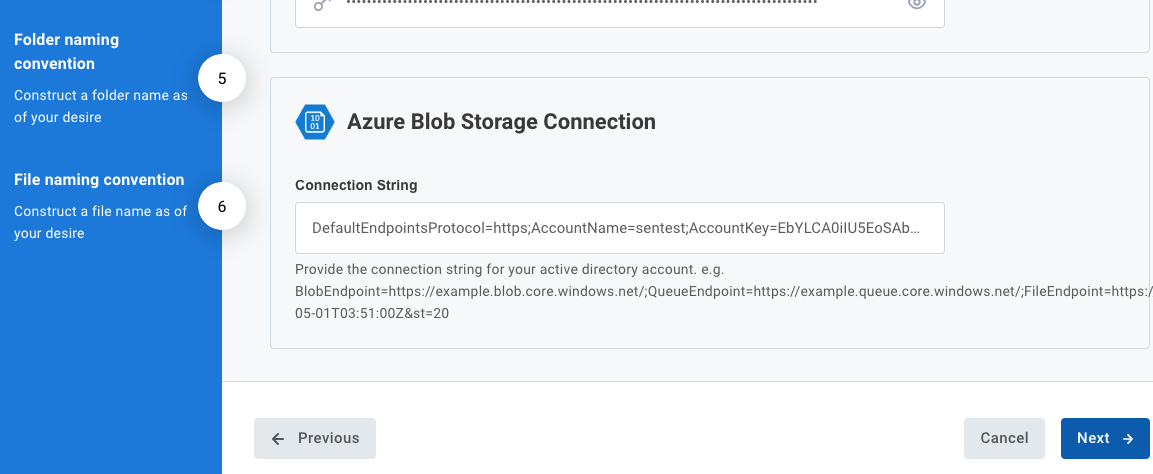Click the 'Construct a file name' description
The image size is (1153, 474).
[x=100, y=222]
